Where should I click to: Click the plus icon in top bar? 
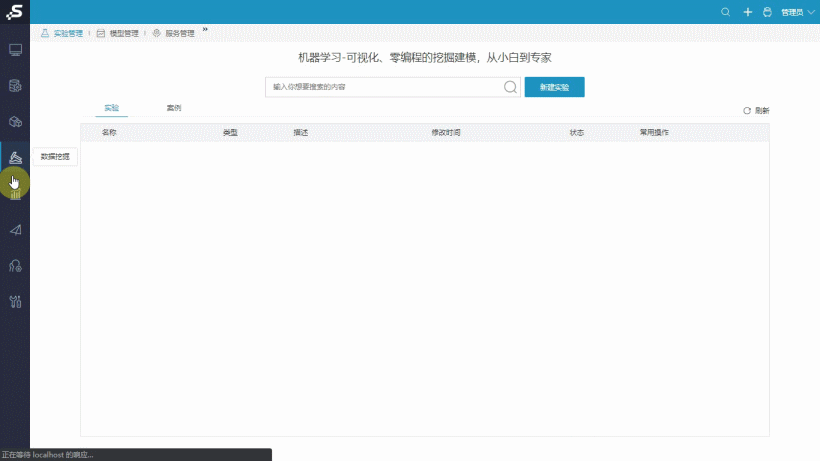pos(747,12)
